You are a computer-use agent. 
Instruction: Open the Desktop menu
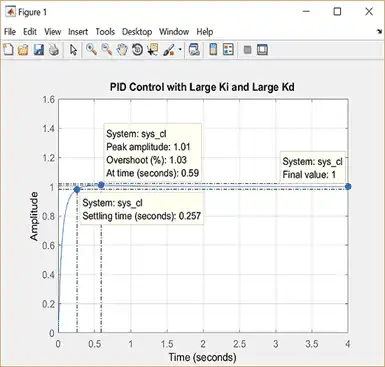pos(137,32)
